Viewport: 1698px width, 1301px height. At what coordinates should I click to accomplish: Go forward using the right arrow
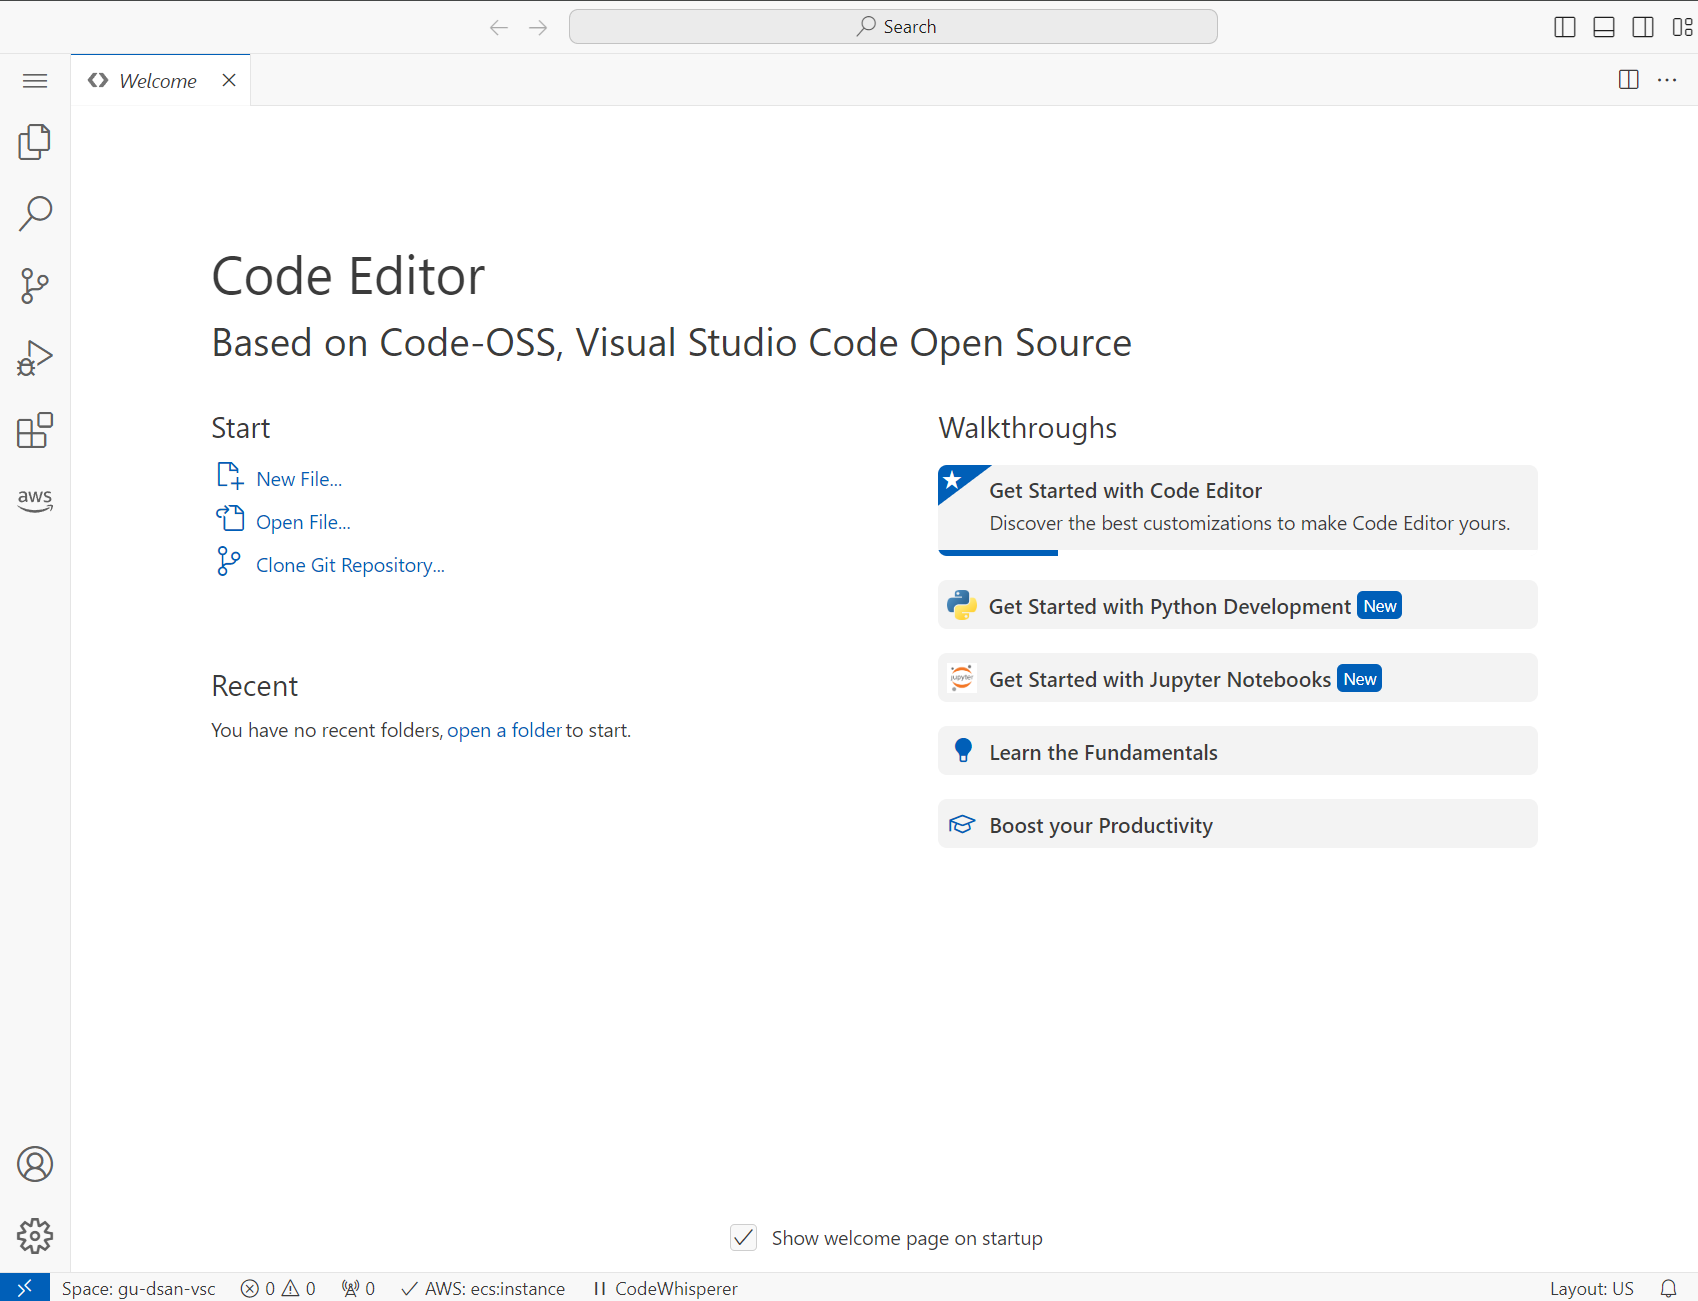538,27
